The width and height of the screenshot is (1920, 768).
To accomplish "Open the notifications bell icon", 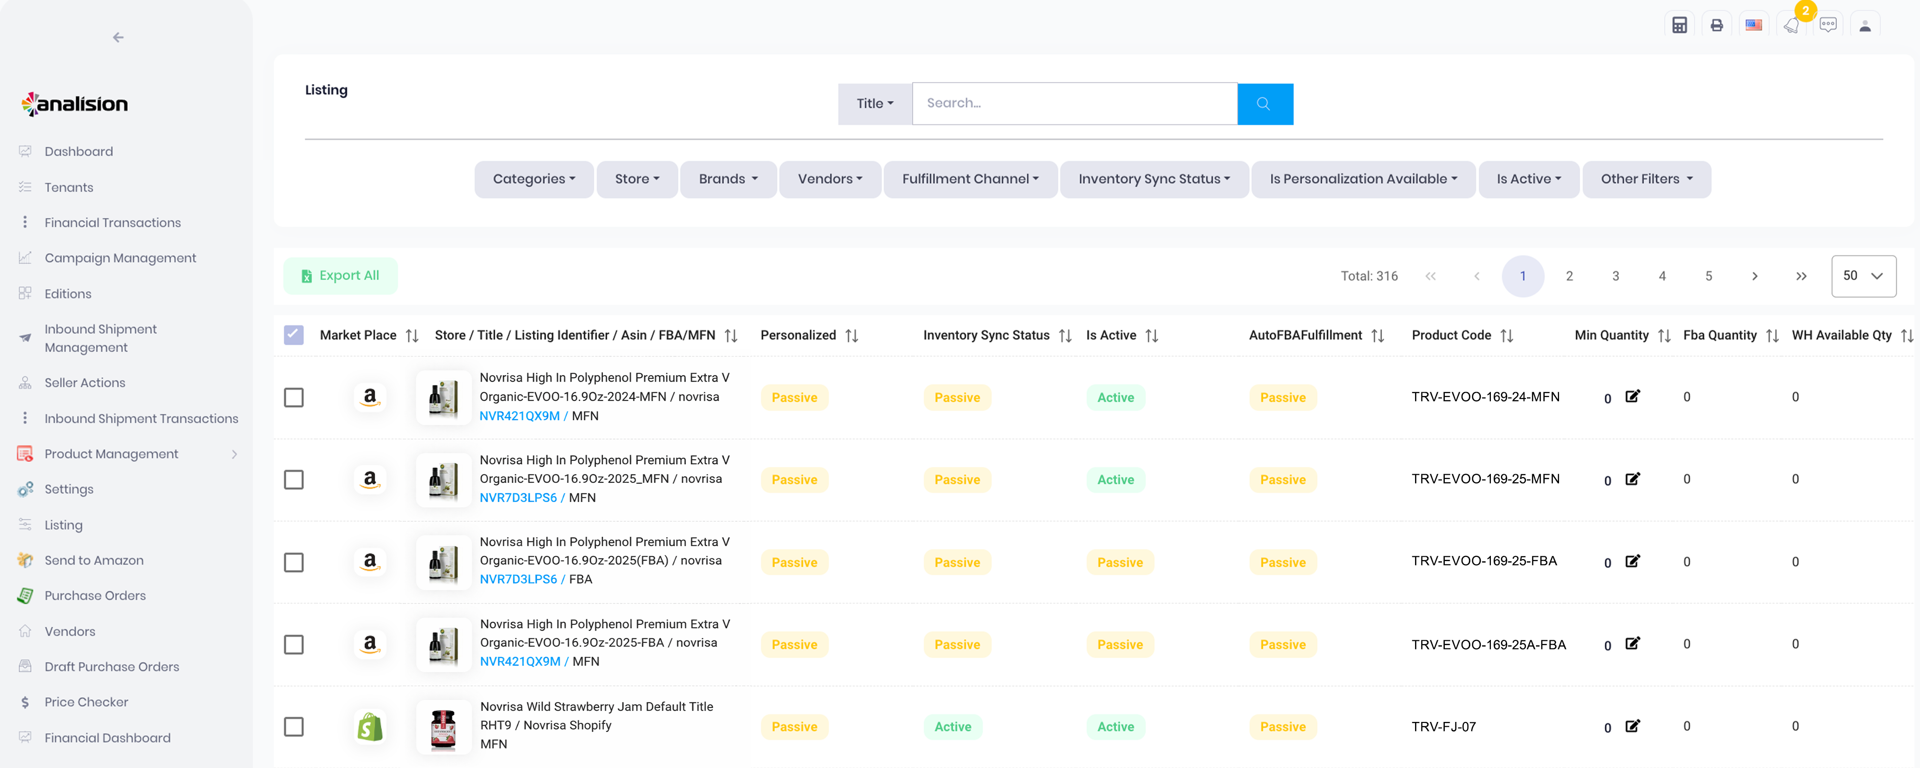I will pos(1791,25).
